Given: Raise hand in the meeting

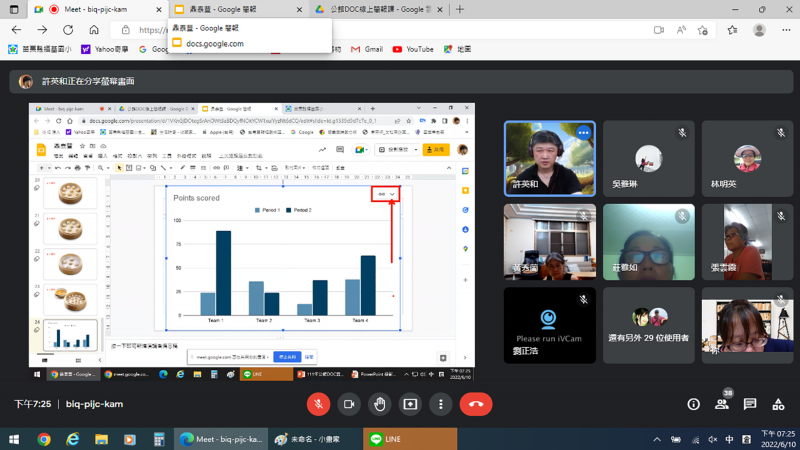Looking at the screenshot, I should coord(380,404).
